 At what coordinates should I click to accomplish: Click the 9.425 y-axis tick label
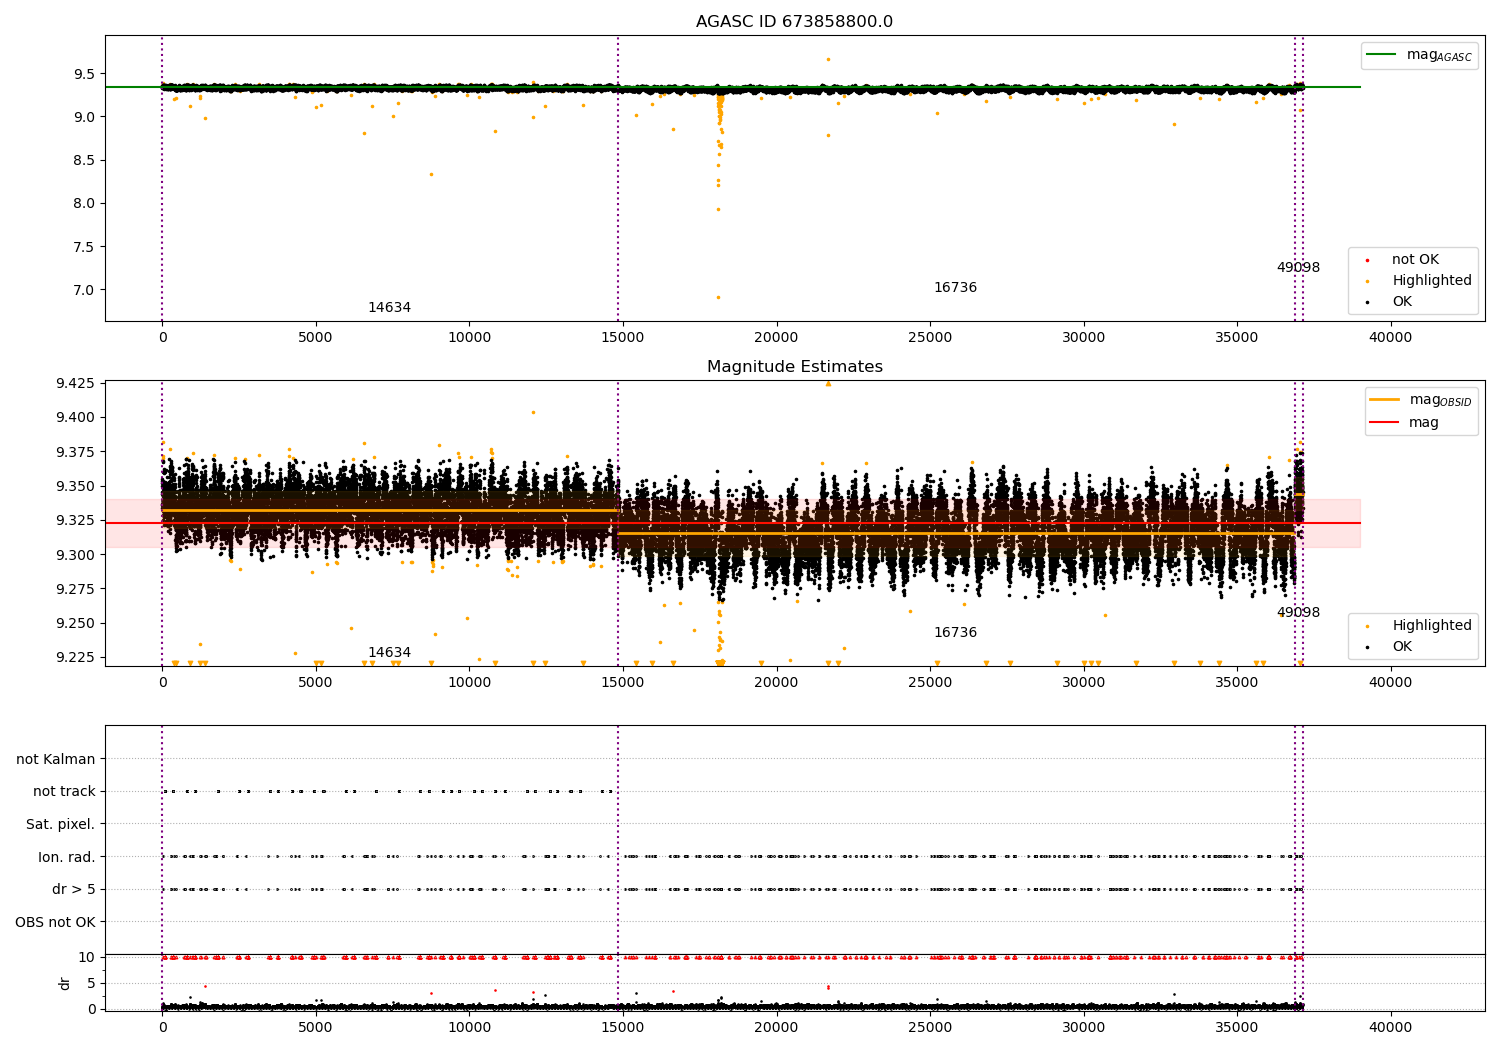click(75, 384)
